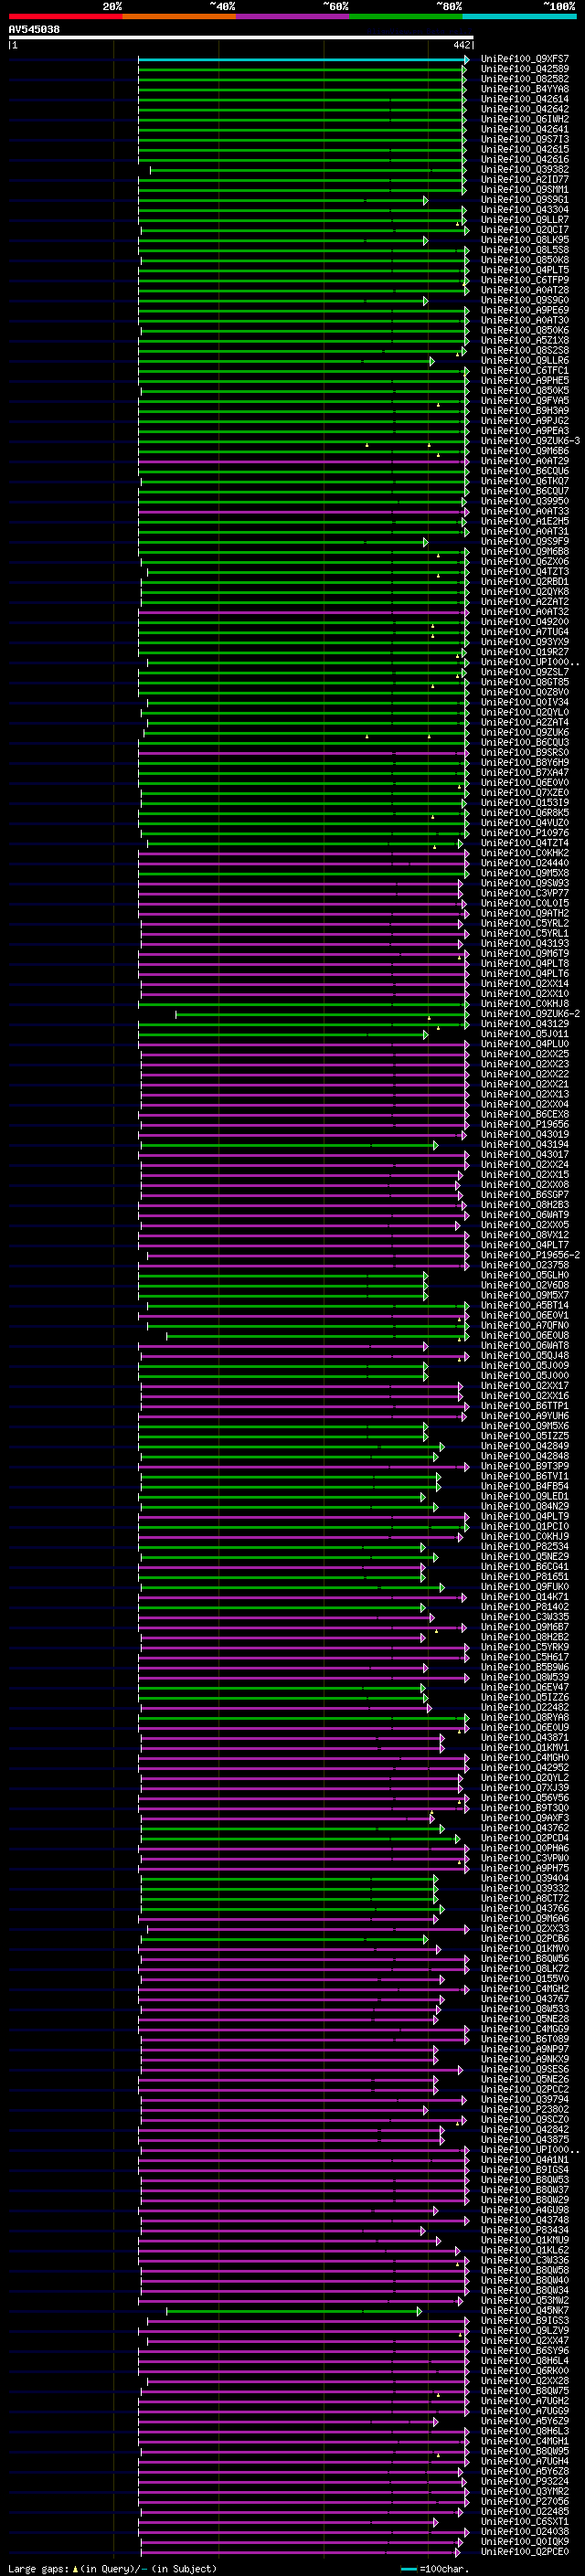Click the purple ~60% identity legend bar
This screenshot has width=585, height=2576.
[x=293, y=16]
